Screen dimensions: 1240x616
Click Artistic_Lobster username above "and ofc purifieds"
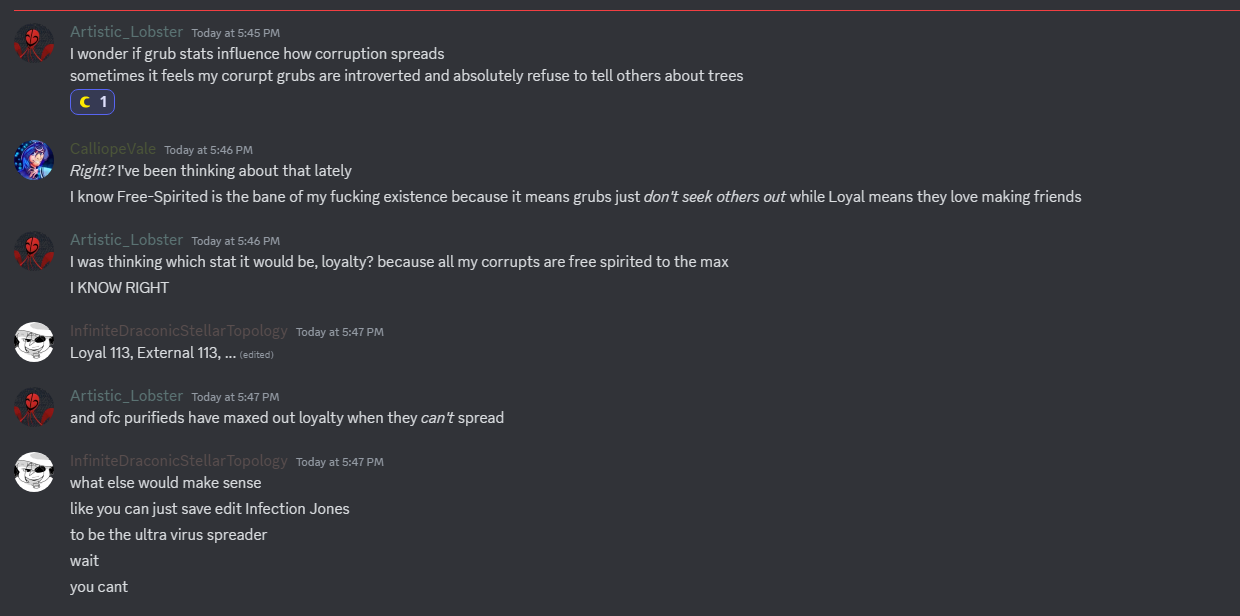(126, 396)
